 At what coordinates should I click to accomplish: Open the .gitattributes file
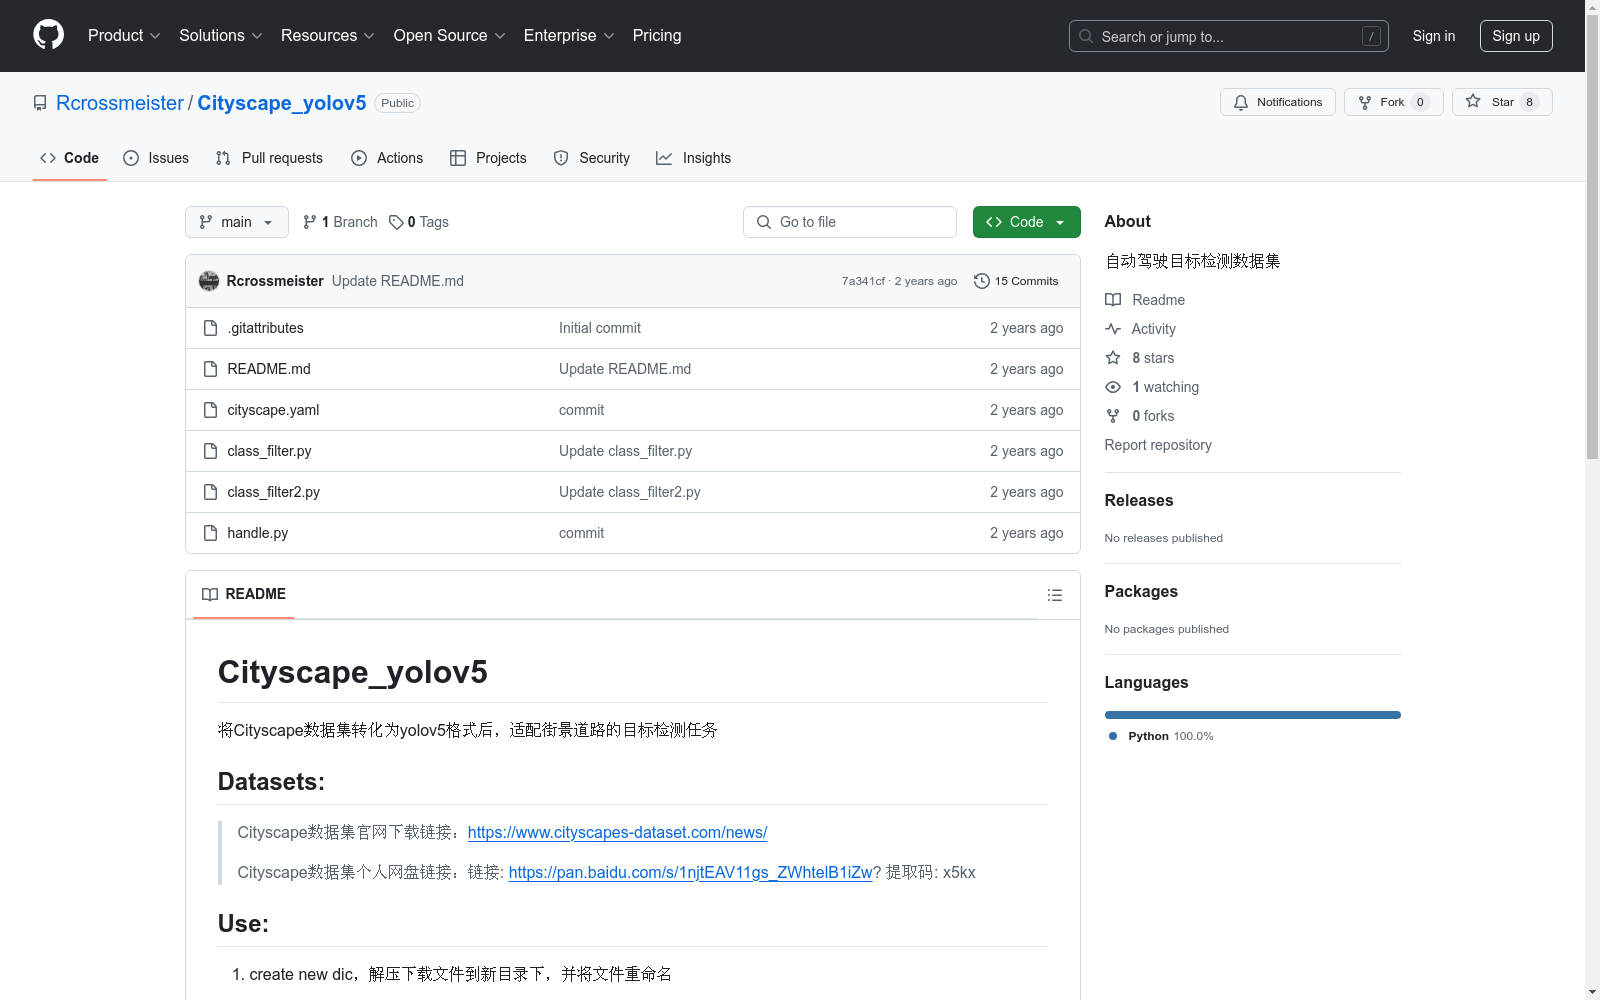pyautogui.click(x=265, y=328)
